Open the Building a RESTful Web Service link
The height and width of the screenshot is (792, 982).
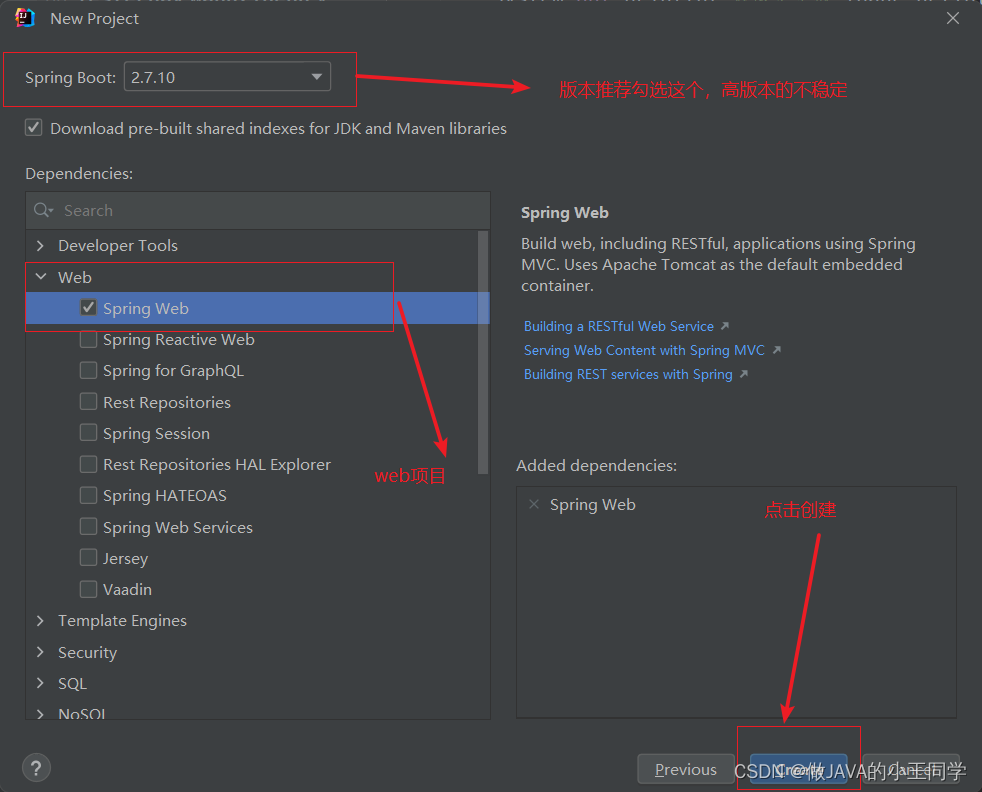coord(620,325)
